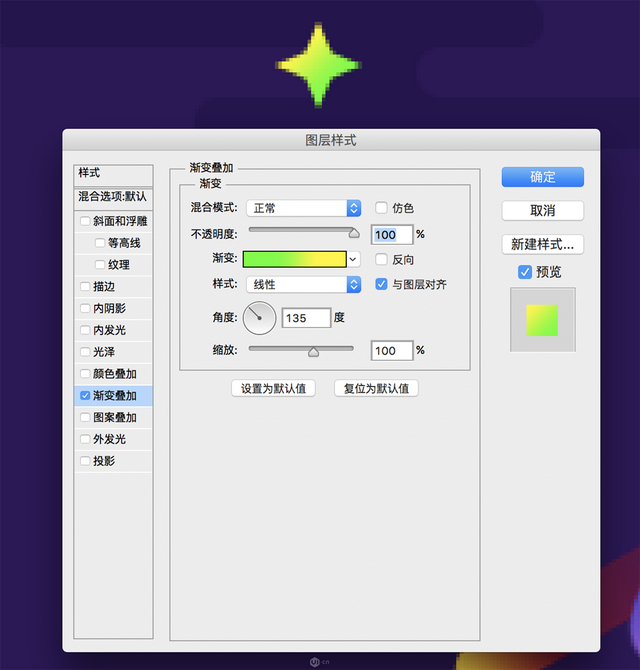This screenshot has height=670, width=640.
Task: Click the 角度 input field 135
Action: click(306, 318)
